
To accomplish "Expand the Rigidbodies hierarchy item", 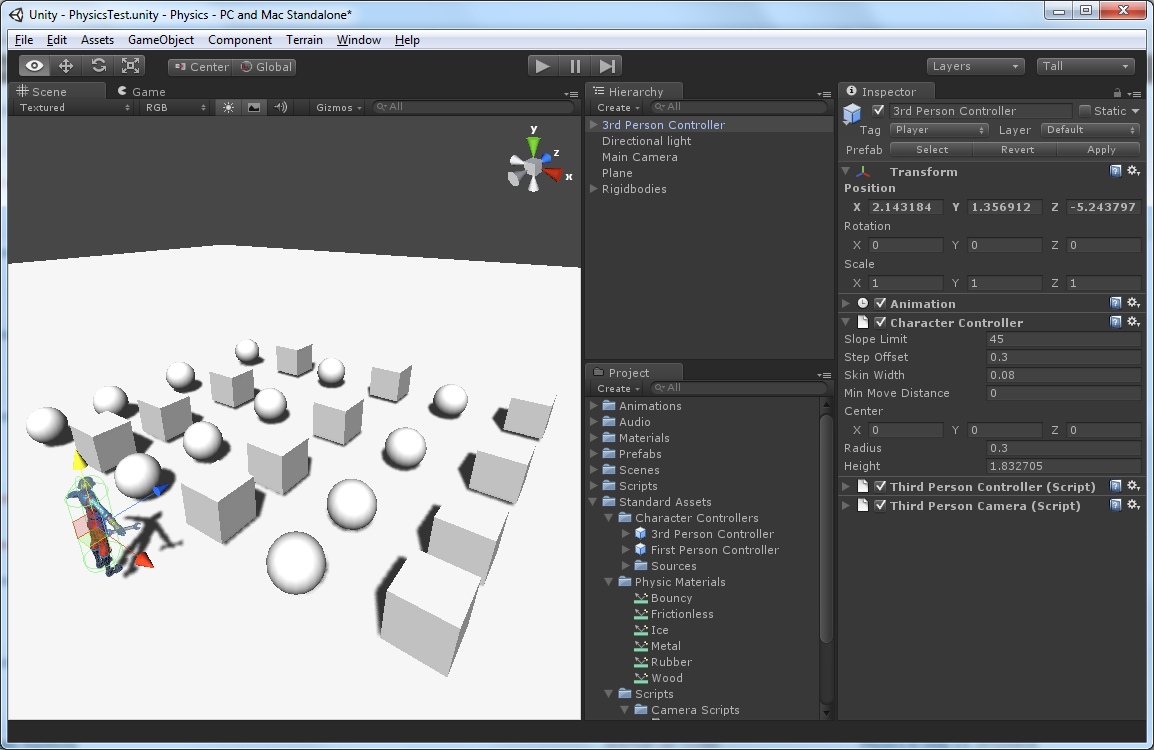I will (593, 189).
